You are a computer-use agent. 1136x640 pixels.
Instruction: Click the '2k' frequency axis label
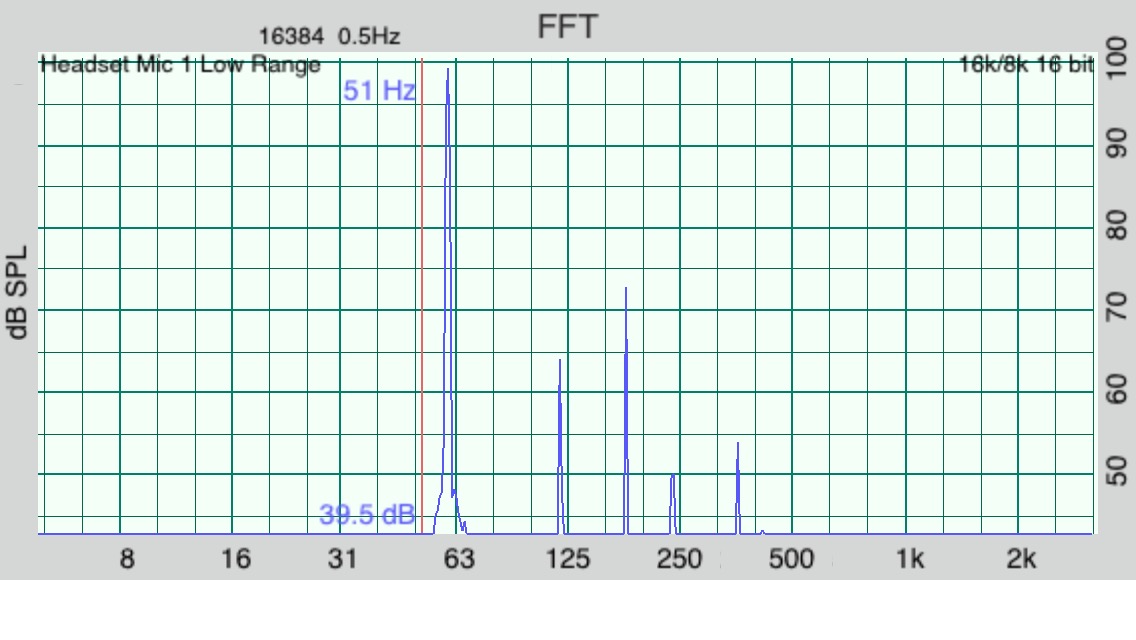pos(1021,559)
